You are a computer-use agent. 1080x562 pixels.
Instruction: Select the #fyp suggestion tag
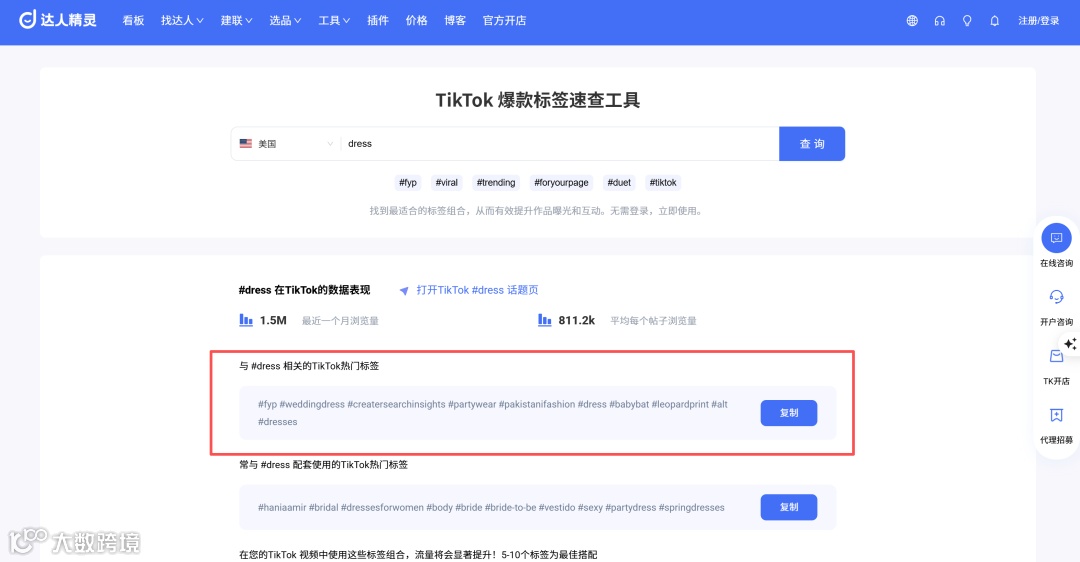tap(408, 183)
